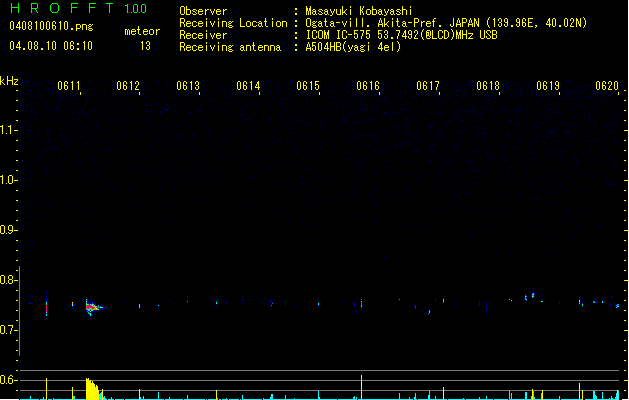Viewport: 629px width, 400px height.
Task: Click antenna text A504HB(yagi 4el)
Action: coord(353,47)
